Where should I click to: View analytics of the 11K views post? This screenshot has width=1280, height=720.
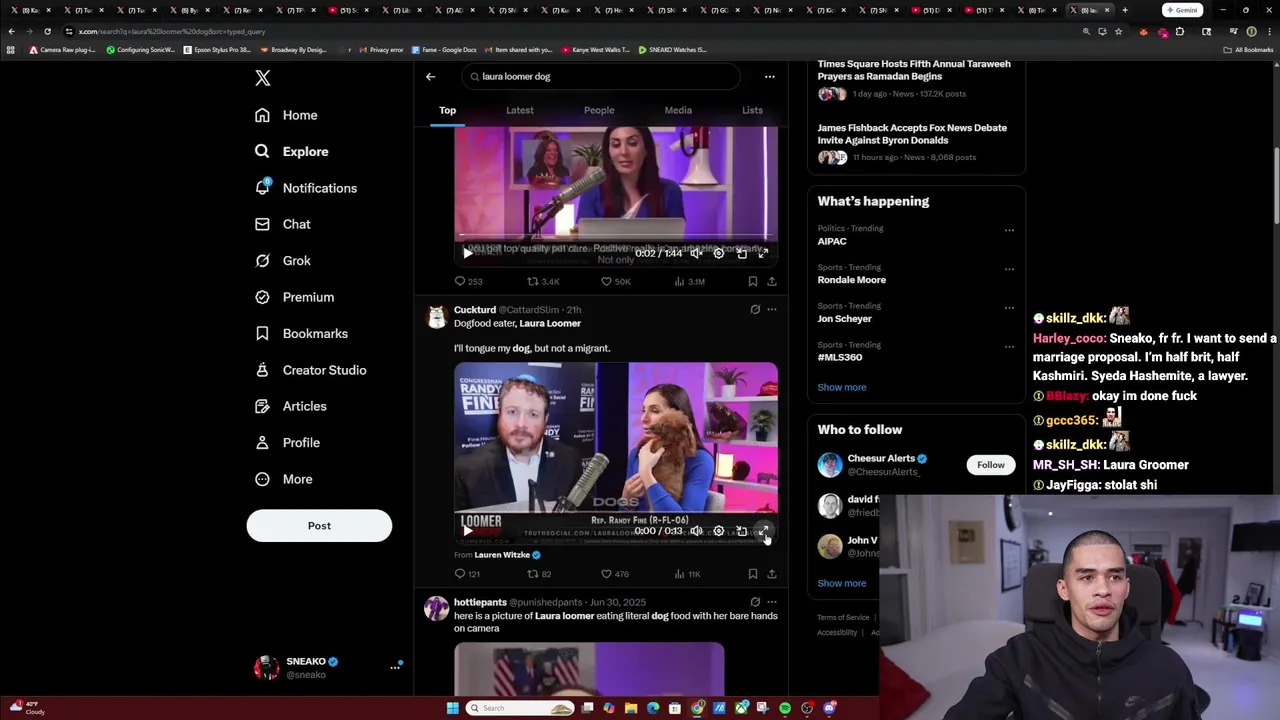687,574
